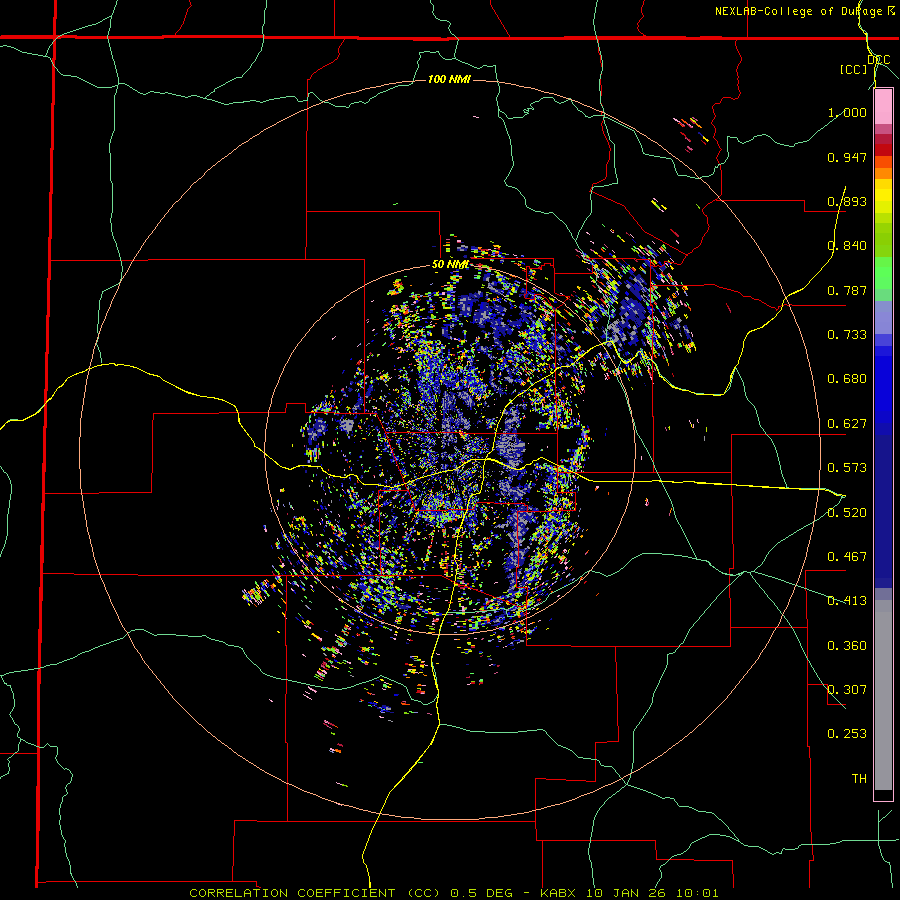Screen dimensions: 900x900
Task: Click the CORRELATION COEFFICIENT footer title
Action: coord(292,893)
